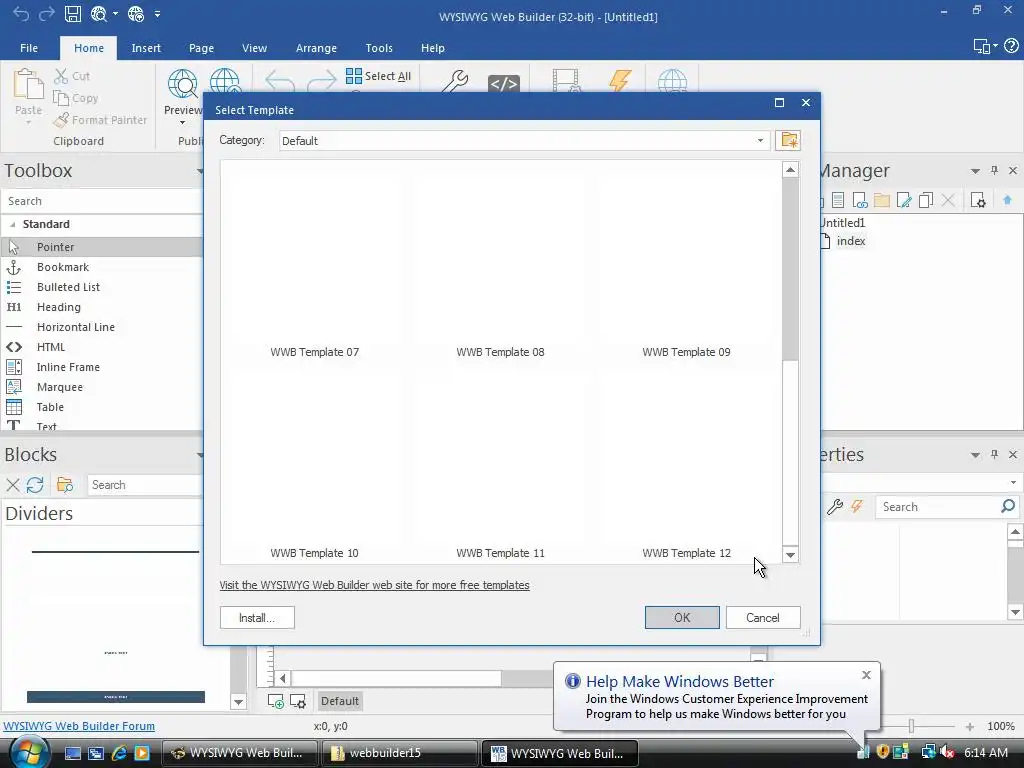Open the Category dropdown in Select Template
1024x768 pixels.
click(x=760, y=140)
